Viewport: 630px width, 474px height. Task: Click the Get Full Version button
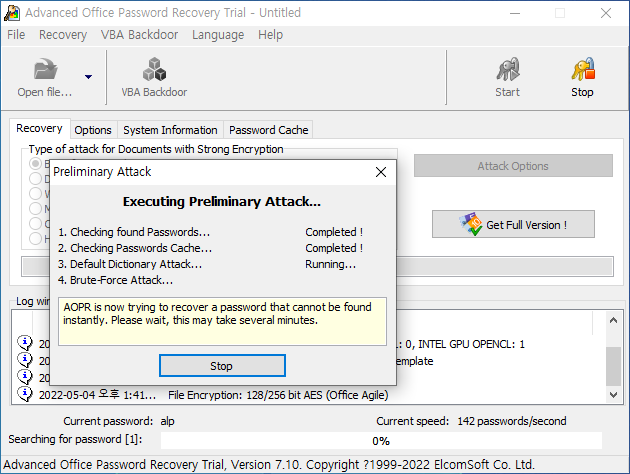click(x=514, y=224)
